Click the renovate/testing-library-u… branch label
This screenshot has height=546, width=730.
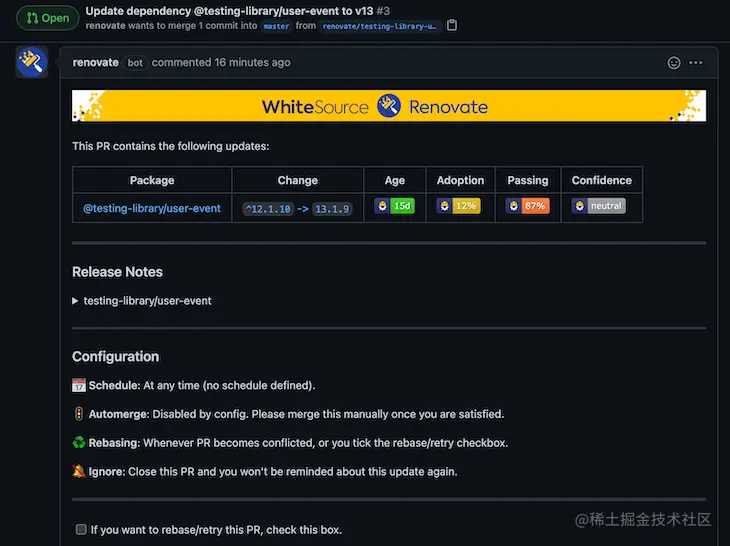click(x=379, y=26)
